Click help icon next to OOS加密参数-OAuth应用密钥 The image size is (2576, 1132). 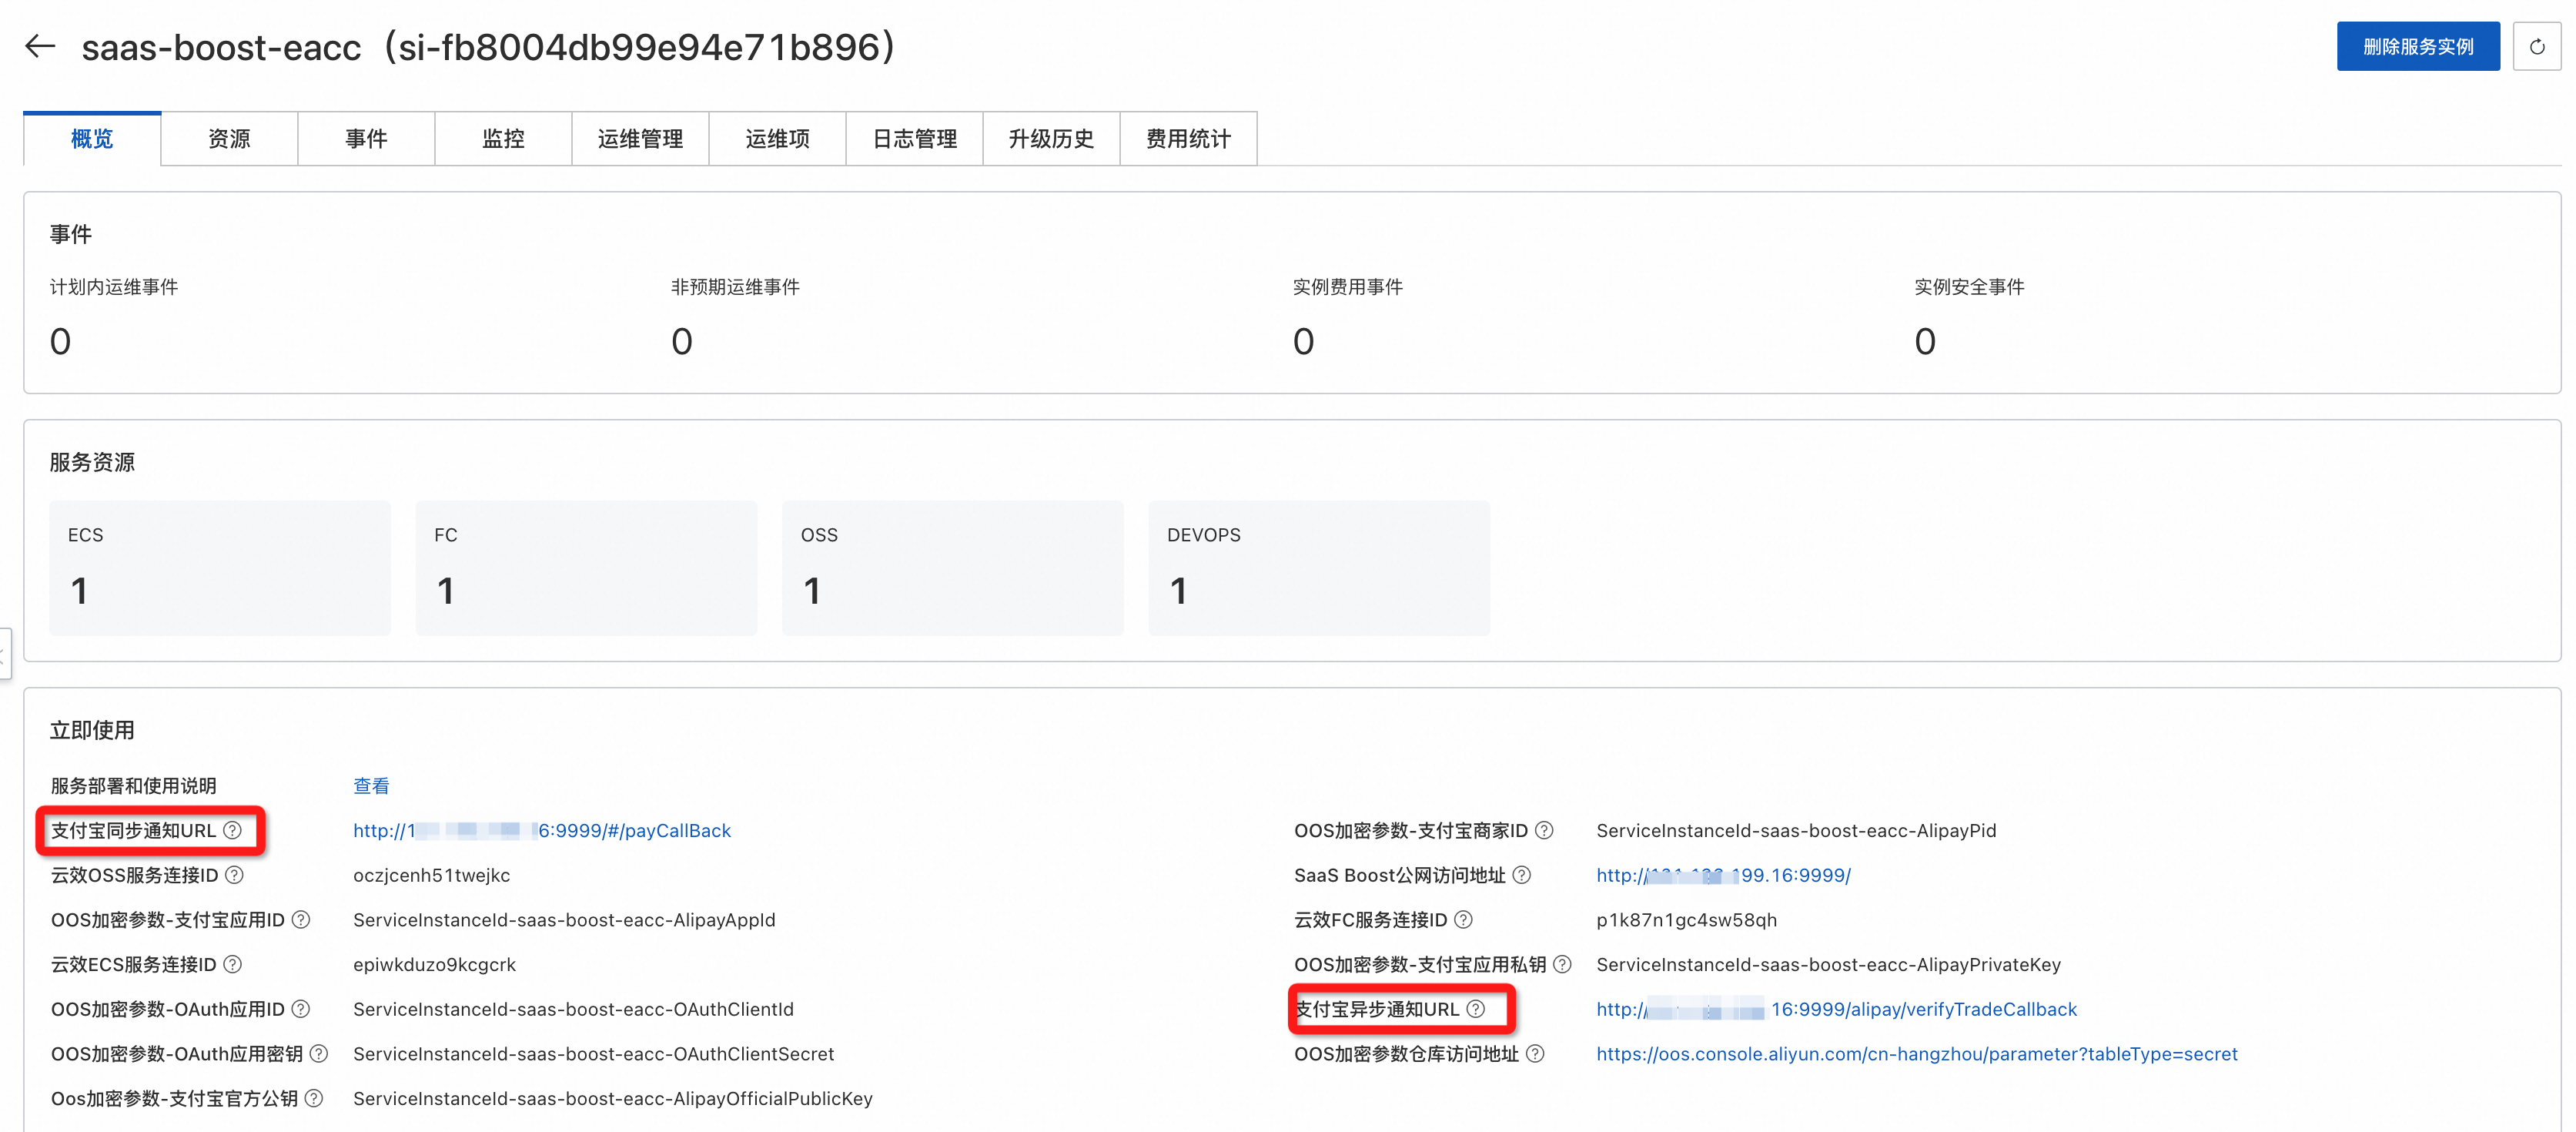(x=319, y=1053)
